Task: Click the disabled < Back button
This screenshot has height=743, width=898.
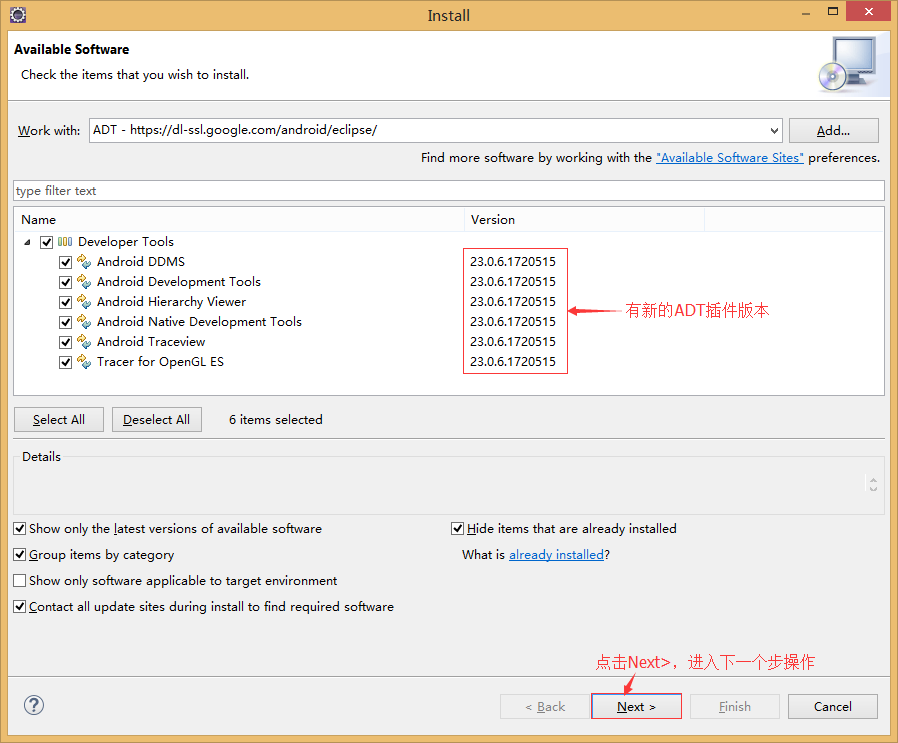Action: 545,706
